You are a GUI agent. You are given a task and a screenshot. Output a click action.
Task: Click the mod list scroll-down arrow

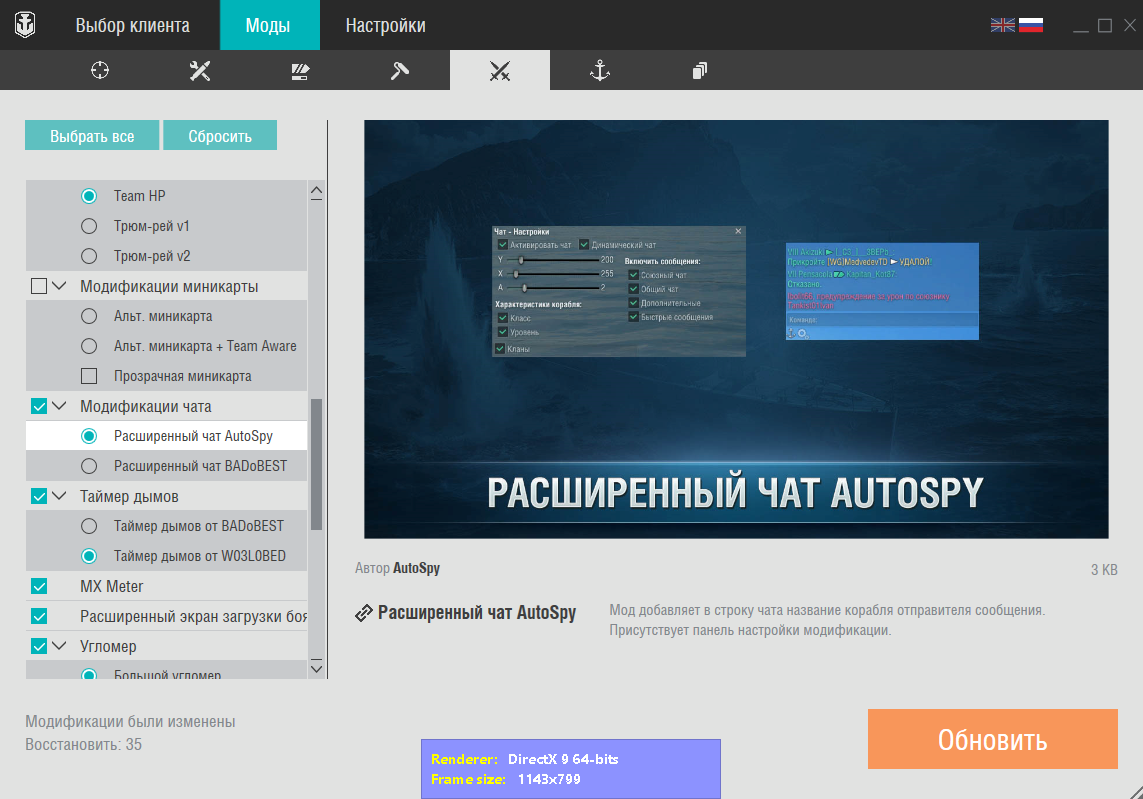point(316,669)
